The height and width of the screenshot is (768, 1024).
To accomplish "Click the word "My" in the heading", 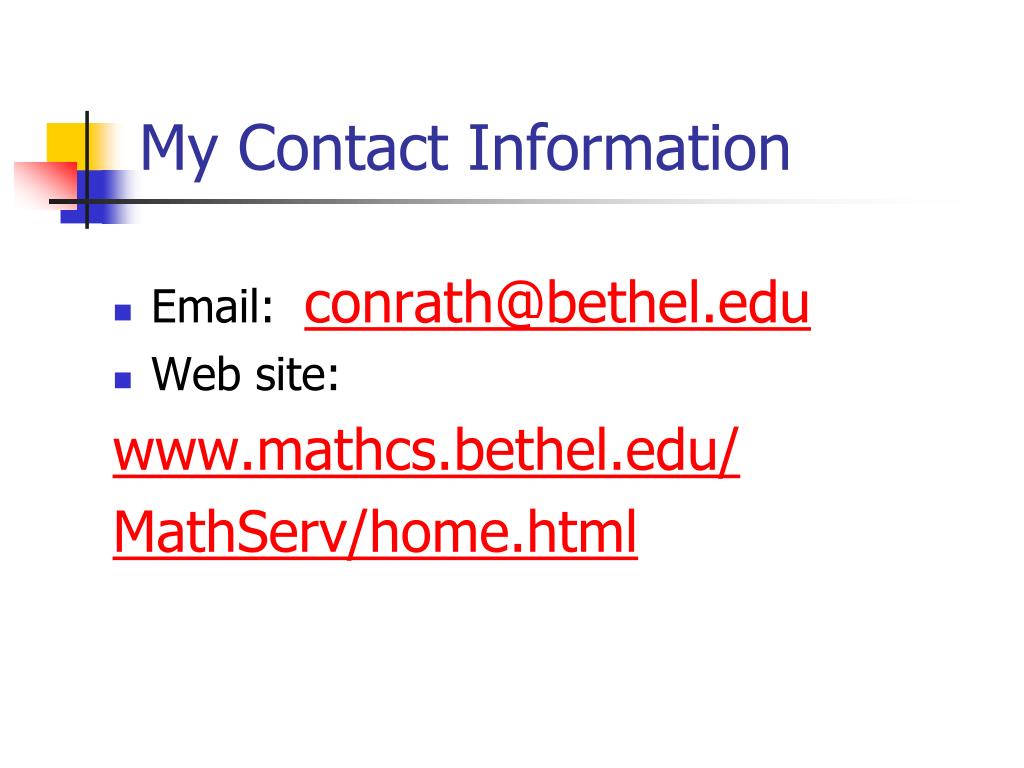I will (x=178, y=151).
